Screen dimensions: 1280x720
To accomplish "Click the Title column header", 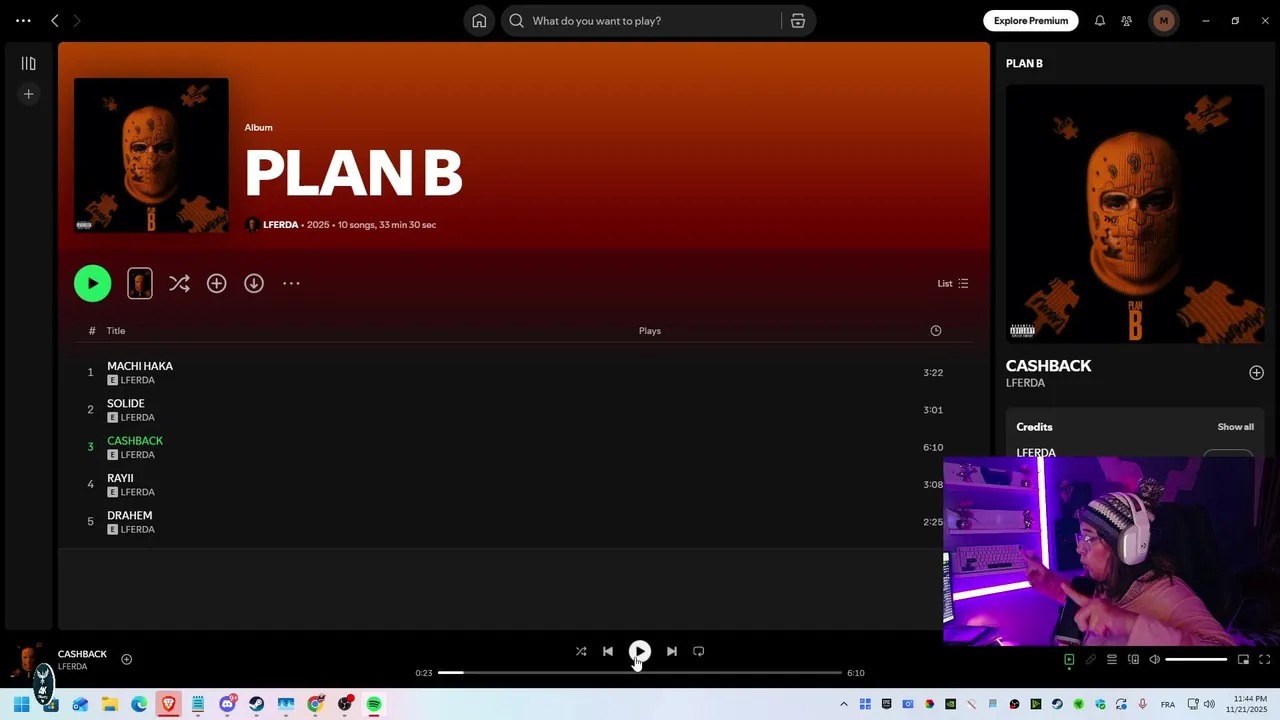I will click(x=116, y=331).
